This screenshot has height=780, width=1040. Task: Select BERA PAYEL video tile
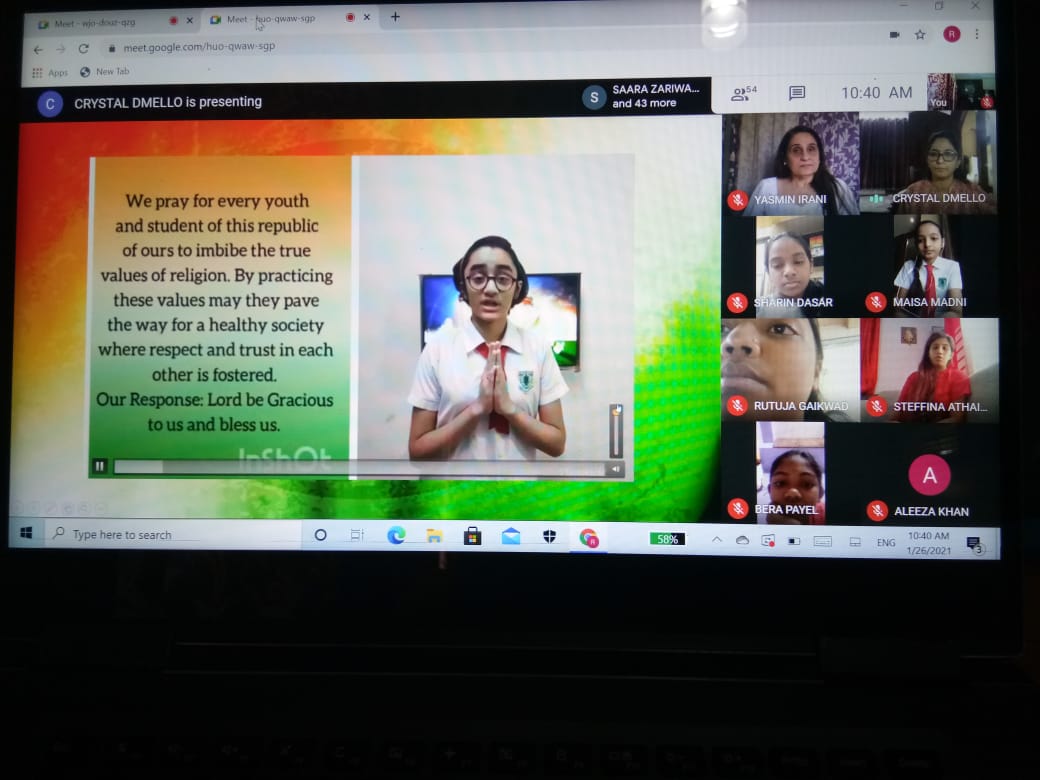coord(791,473)
